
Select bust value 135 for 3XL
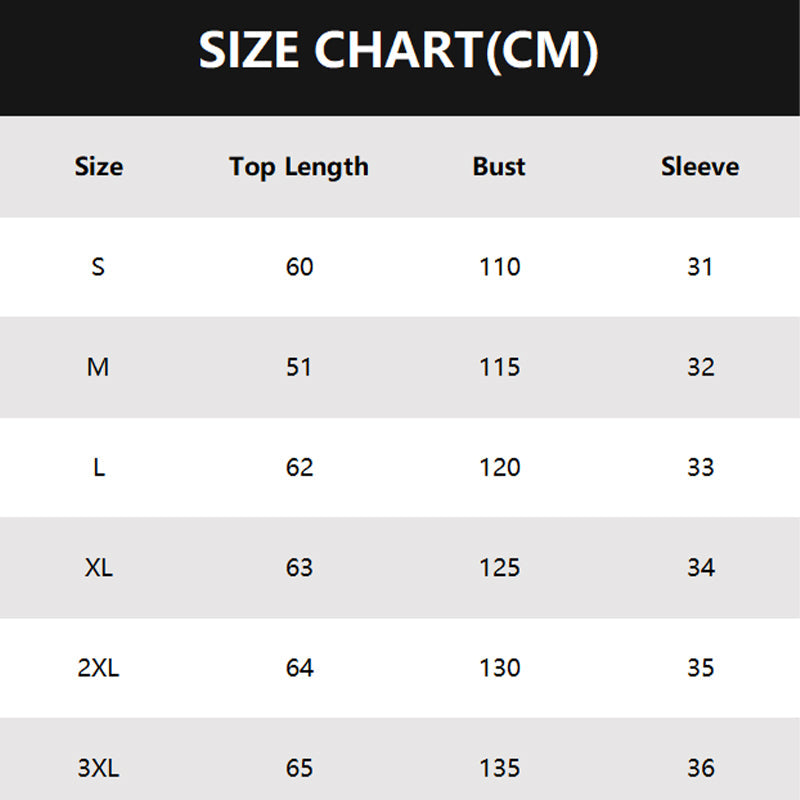(x=499, y=768)
